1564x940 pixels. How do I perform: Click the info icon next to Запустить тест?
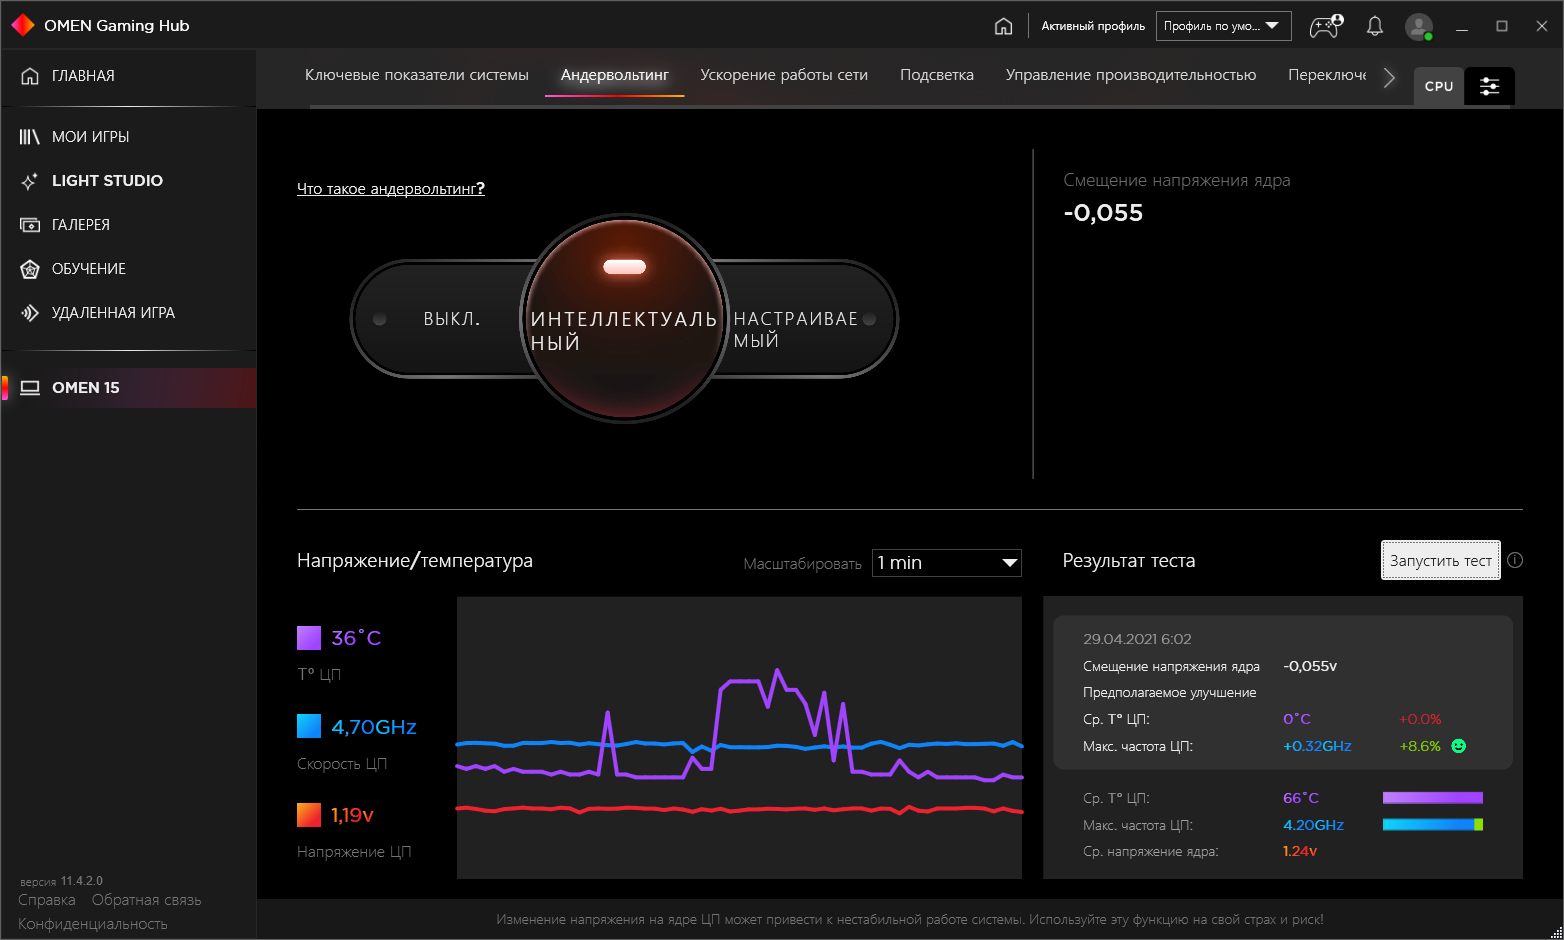pos(1515,560)
